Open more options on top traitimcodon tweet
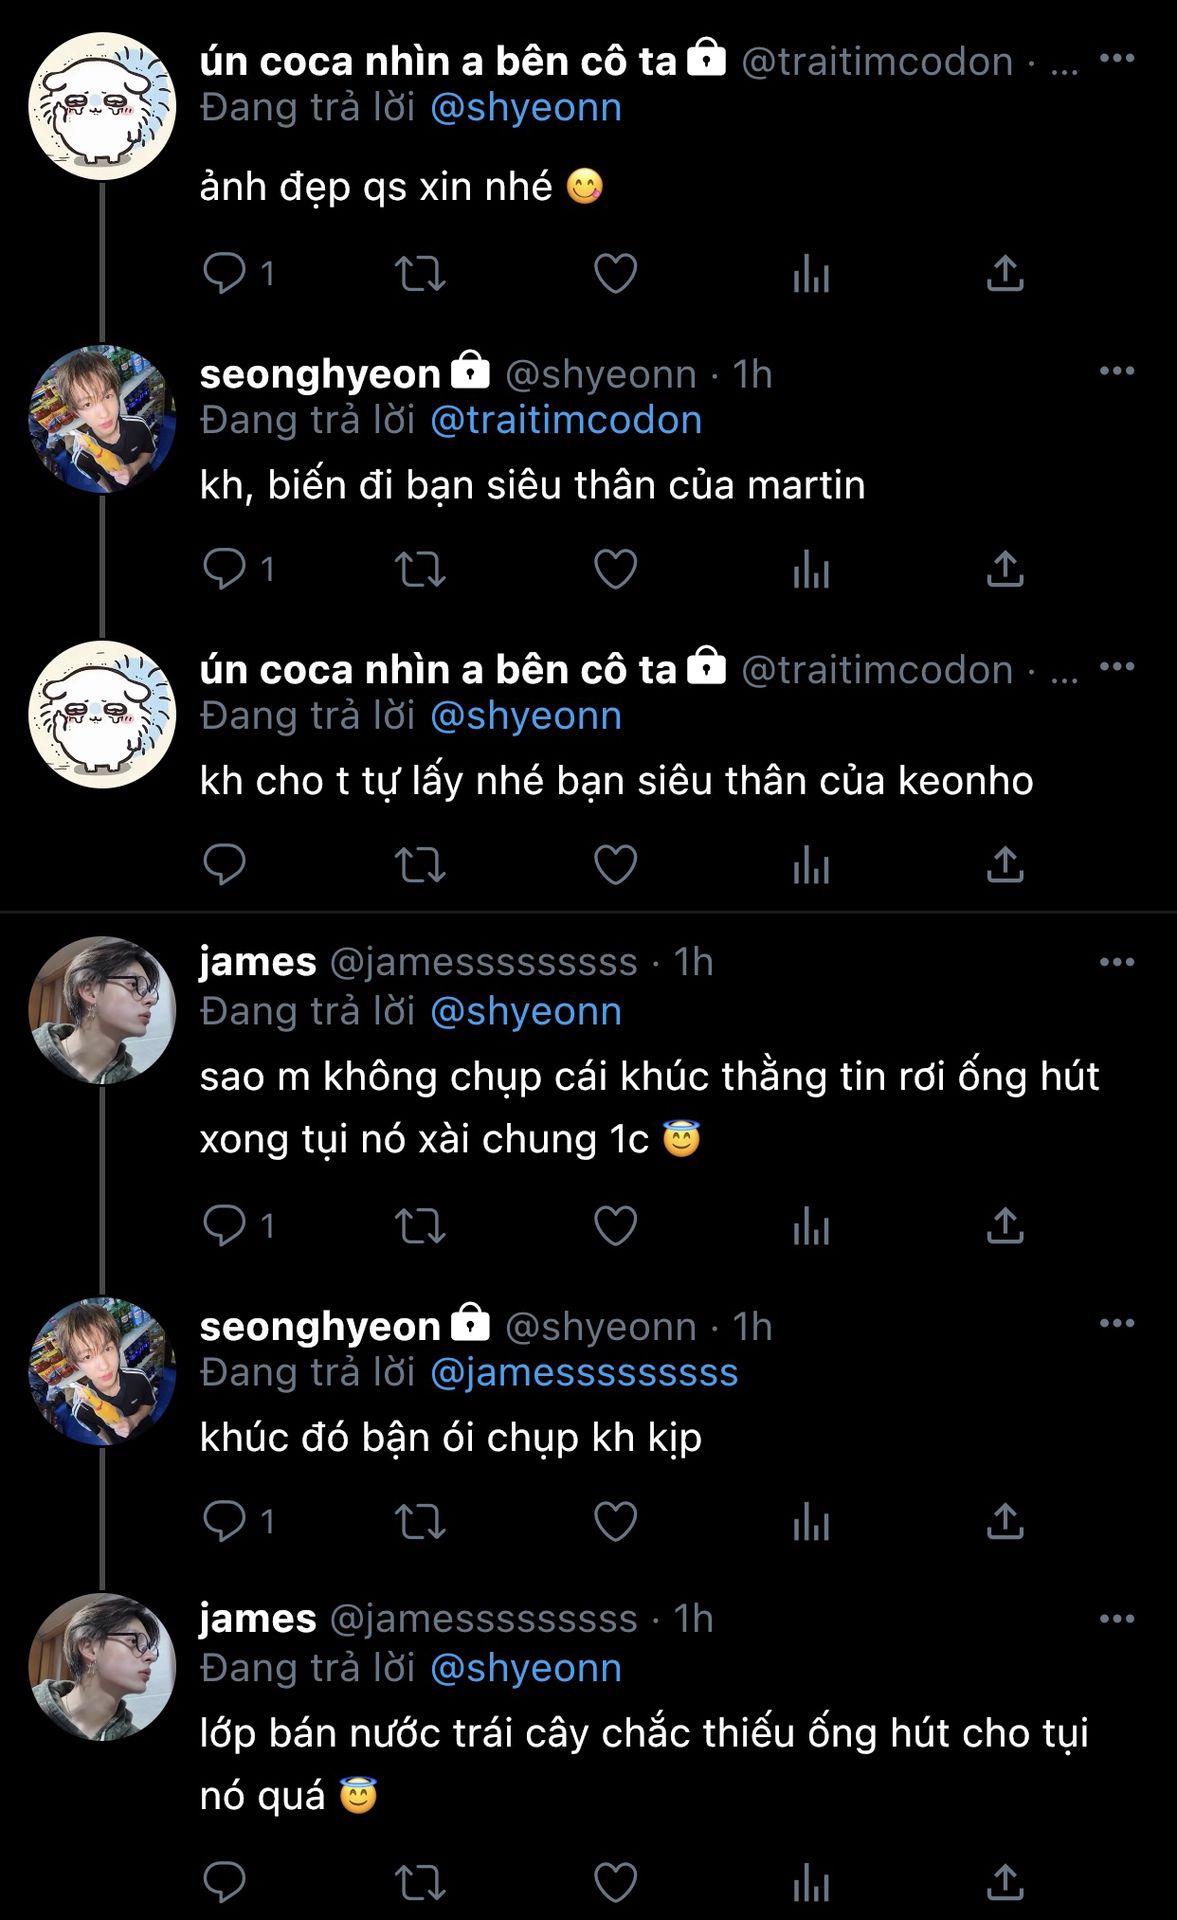The height and width of the screenshot is (1920, 1177). click(1116, 58)
